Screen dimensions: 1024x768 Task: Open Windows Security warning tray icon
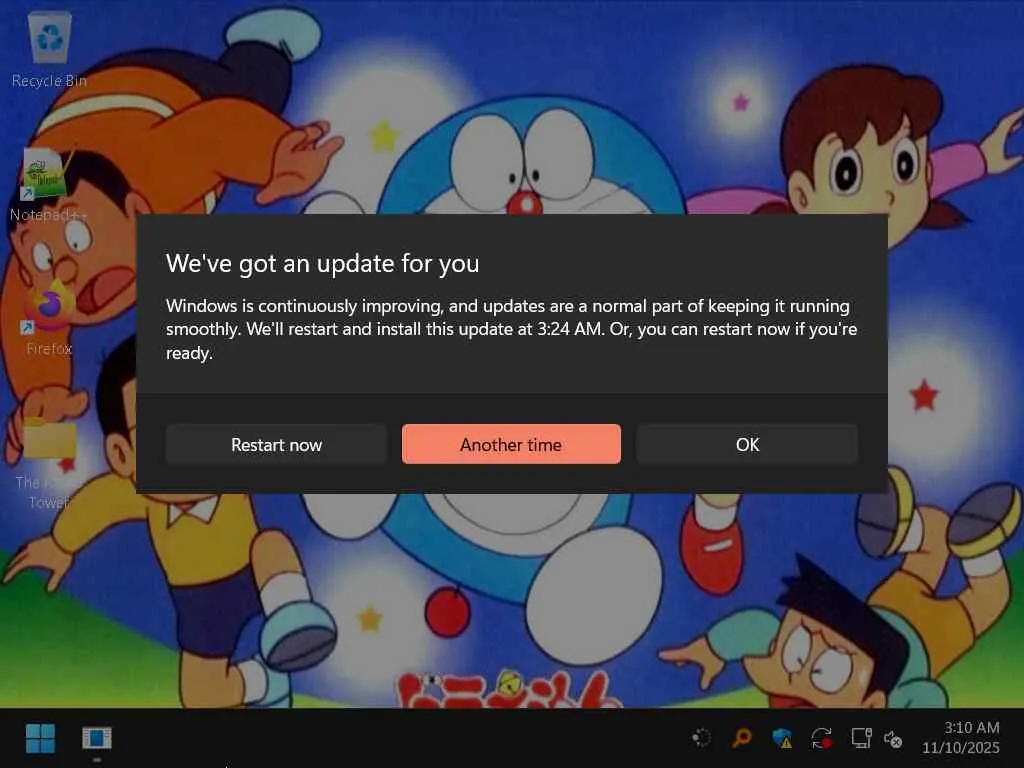pyautogui.click(x=782, y=738)
